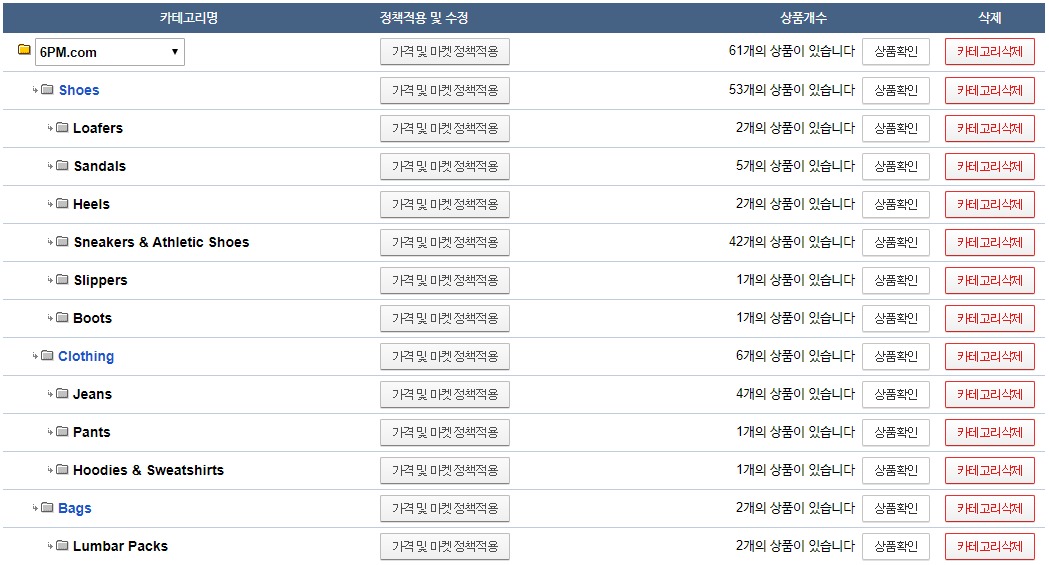Open the Bags category link
Viewport: 1049px width, 565px height.
coord(75,508)
